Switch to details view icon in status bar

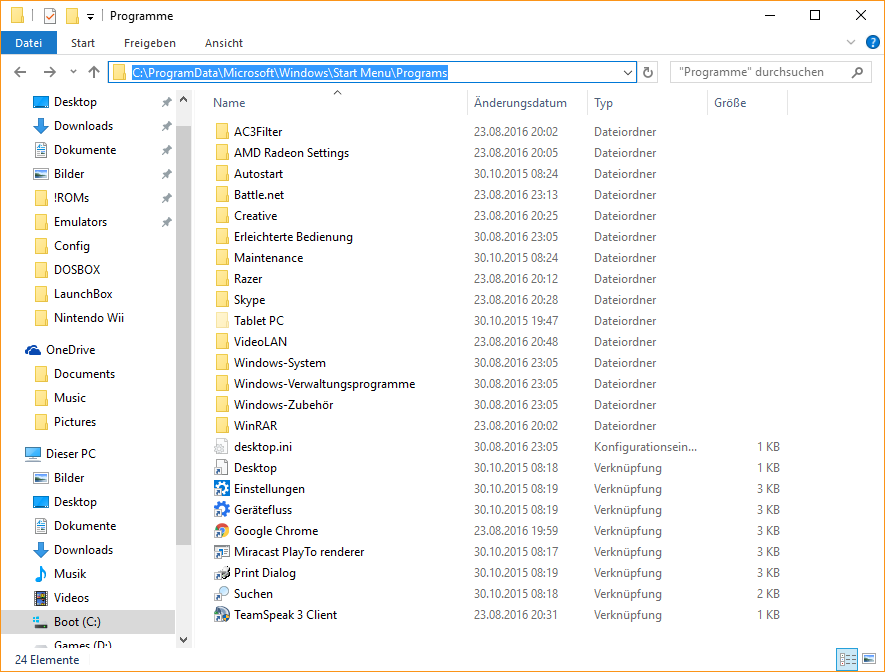(x=847, y=659)
